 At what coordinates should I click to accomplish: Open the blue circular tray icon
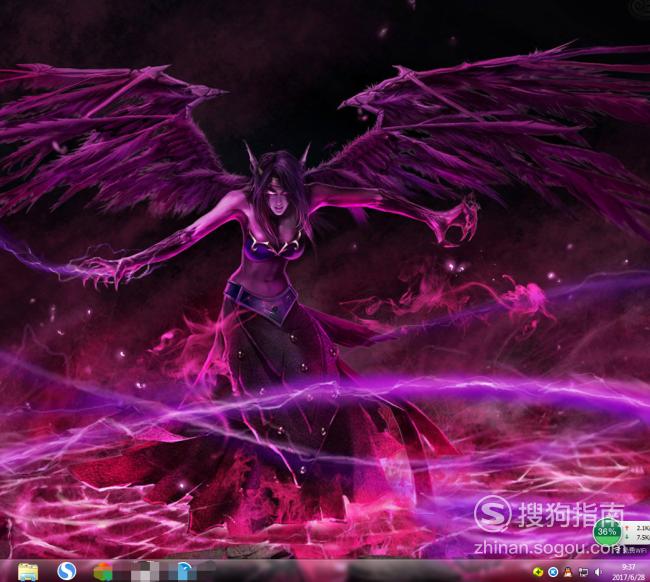[553, 572]
